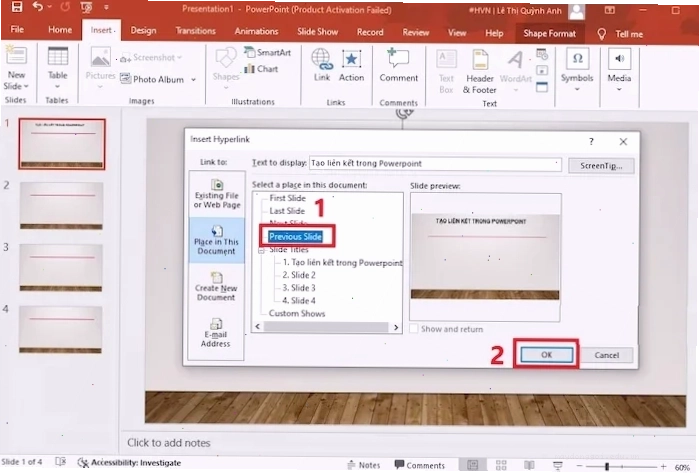Viewport: 699px width, 473px height.
Task: Click the Save icon in title bar
Action: [16, 7]
